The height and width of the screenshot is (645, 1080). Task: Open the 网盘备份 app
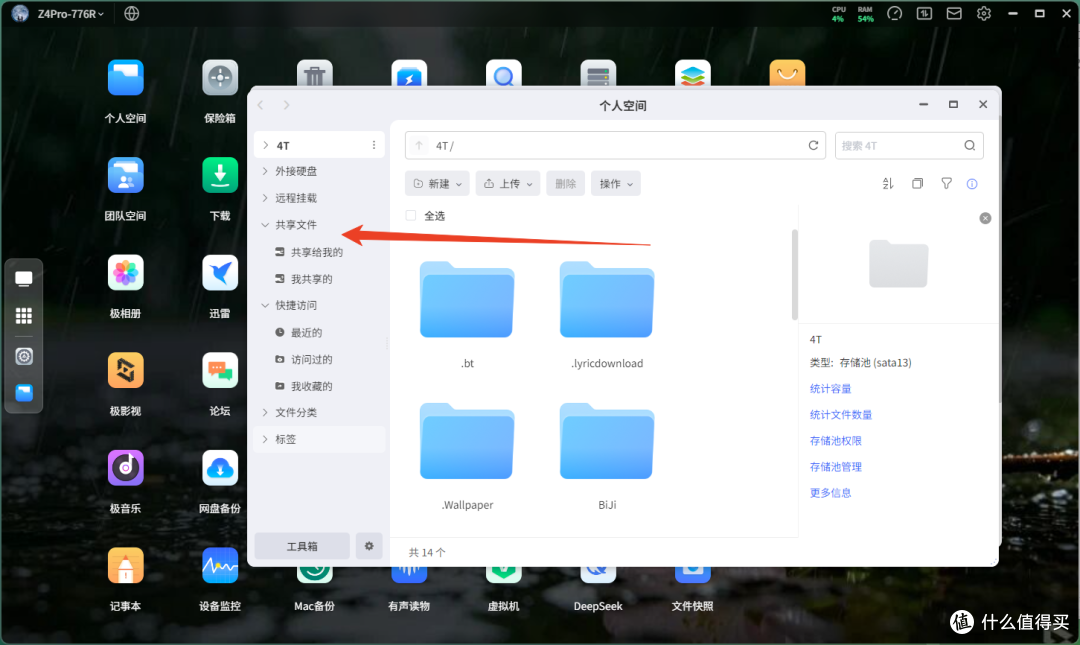(x=220, y=469)
